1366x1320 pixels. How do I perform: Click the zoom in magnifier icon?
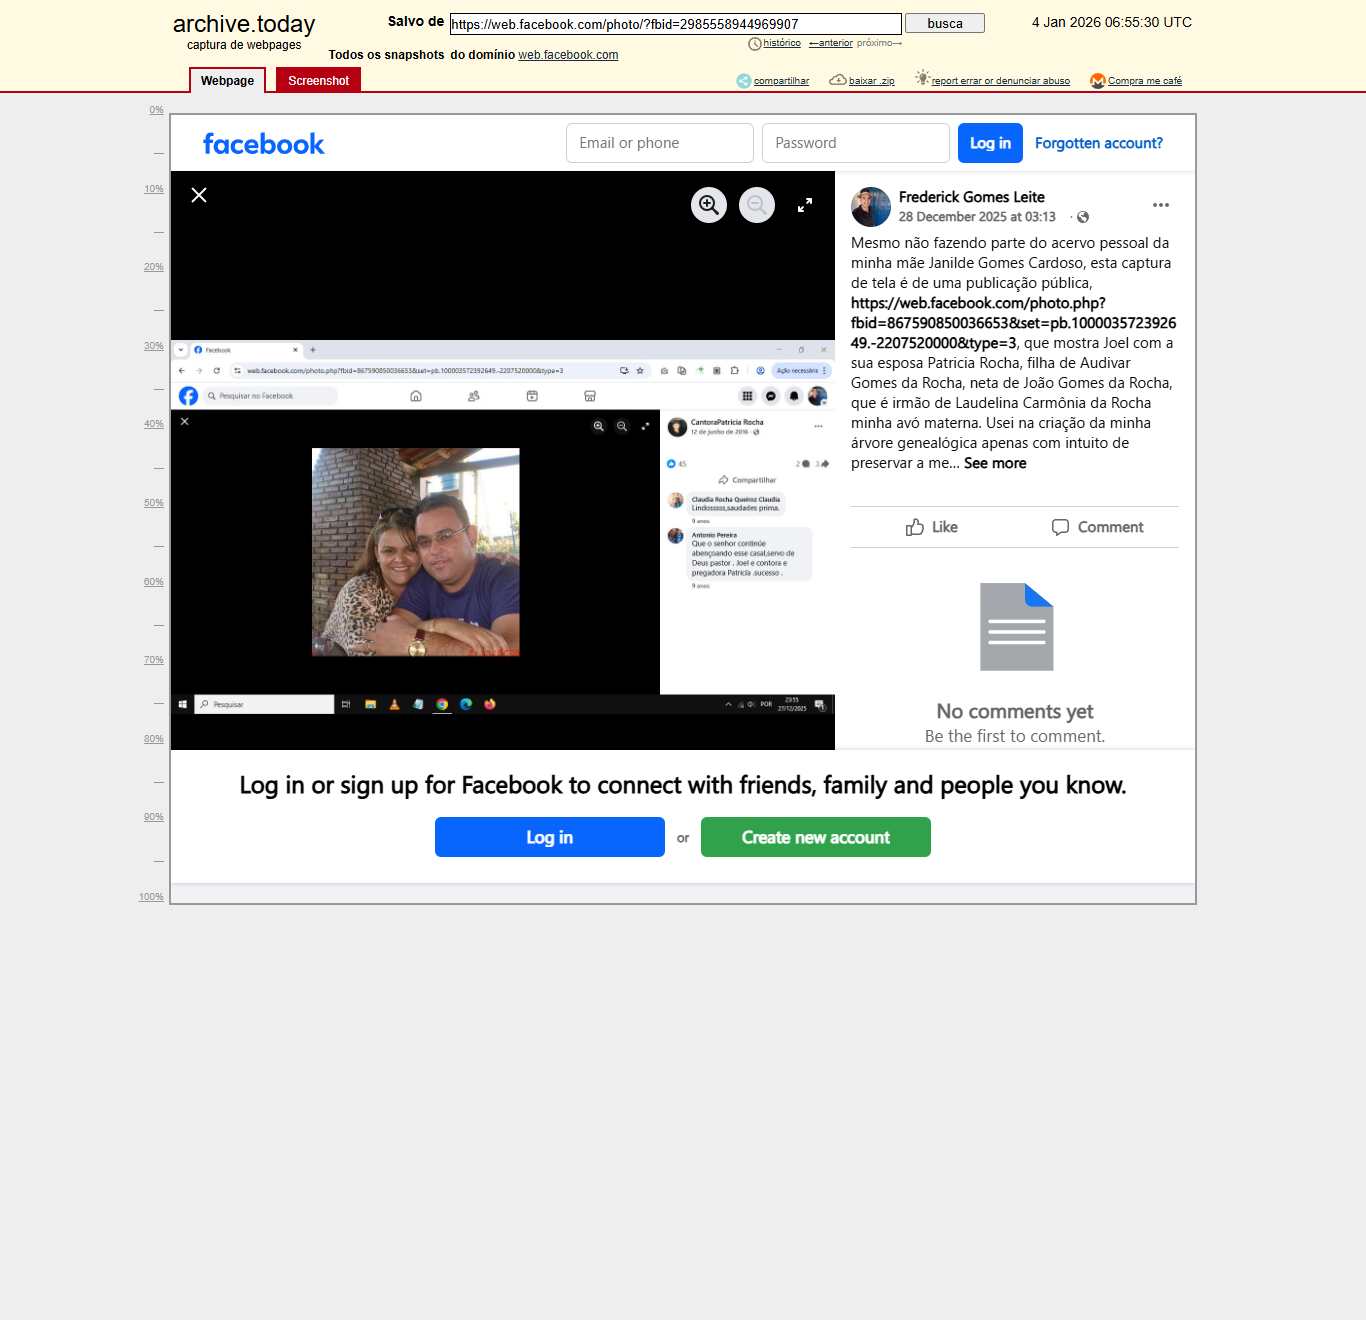coord(709,205)
